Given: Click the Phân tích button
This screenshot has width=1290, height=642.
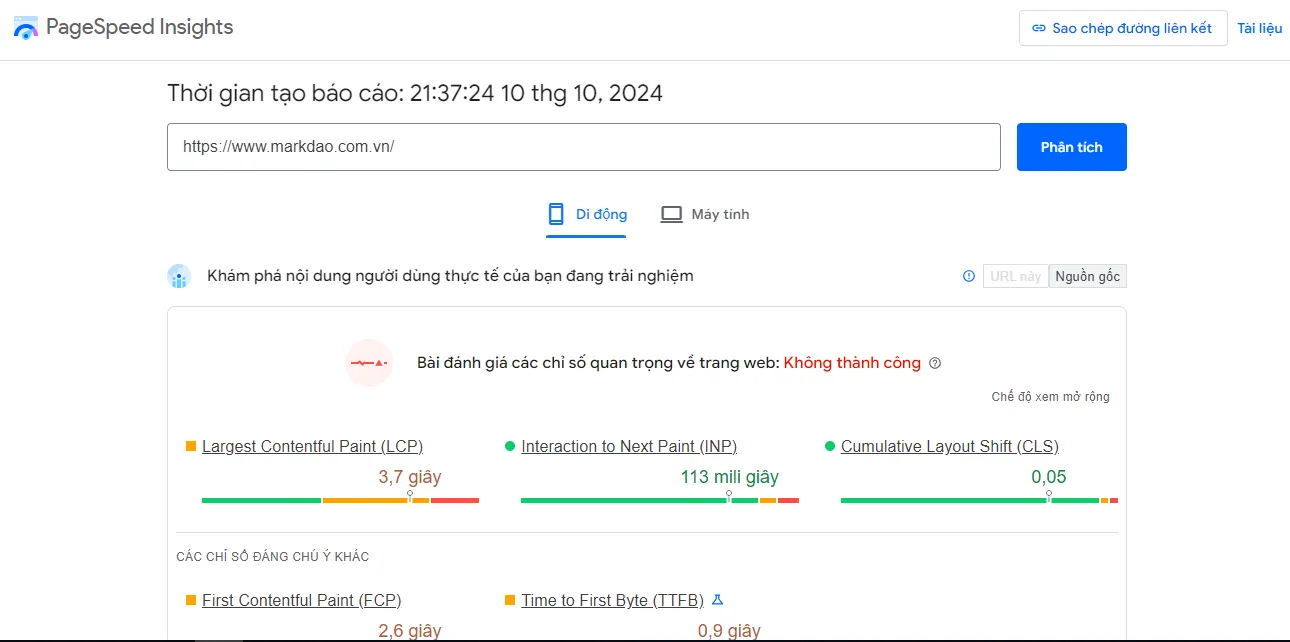Looking at the screenshot, I should [x=1071, y=146].
